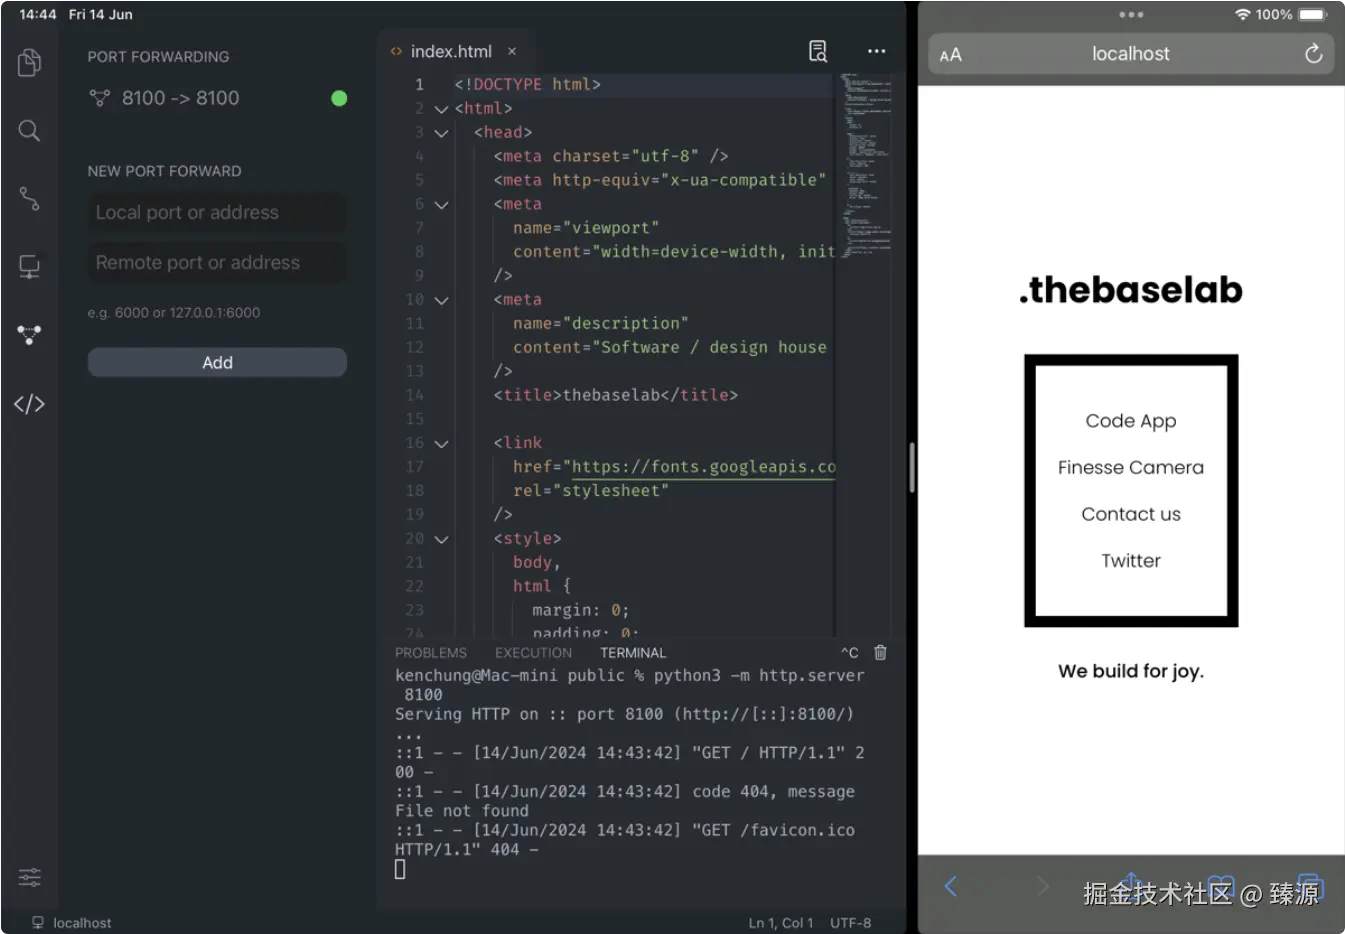Click the editor minimap
Screen dimensions: 1345x934
click(865, 165)
